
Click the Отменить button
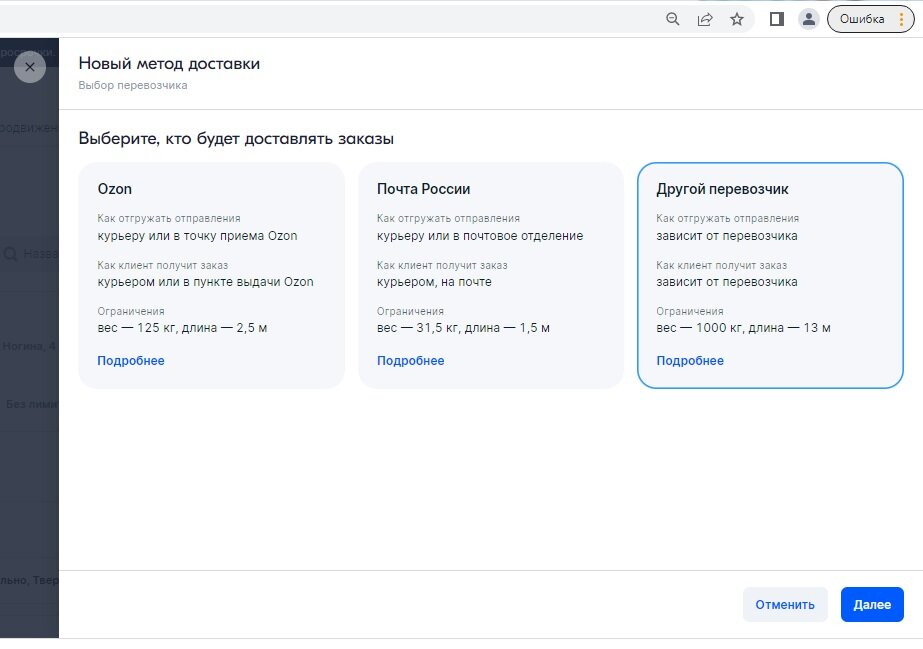785,604
